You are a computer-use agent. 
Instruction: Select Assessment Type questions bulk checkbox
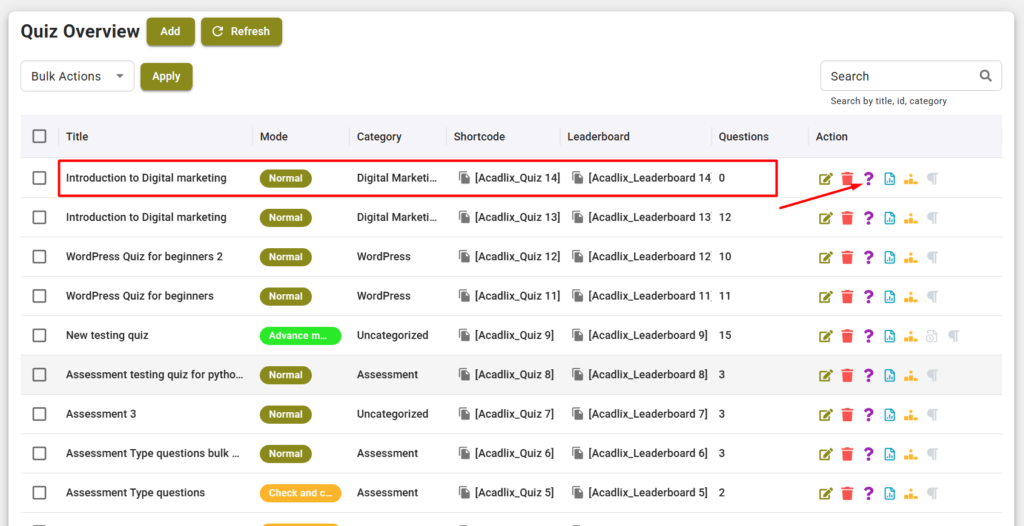click(x=40, y=453)
